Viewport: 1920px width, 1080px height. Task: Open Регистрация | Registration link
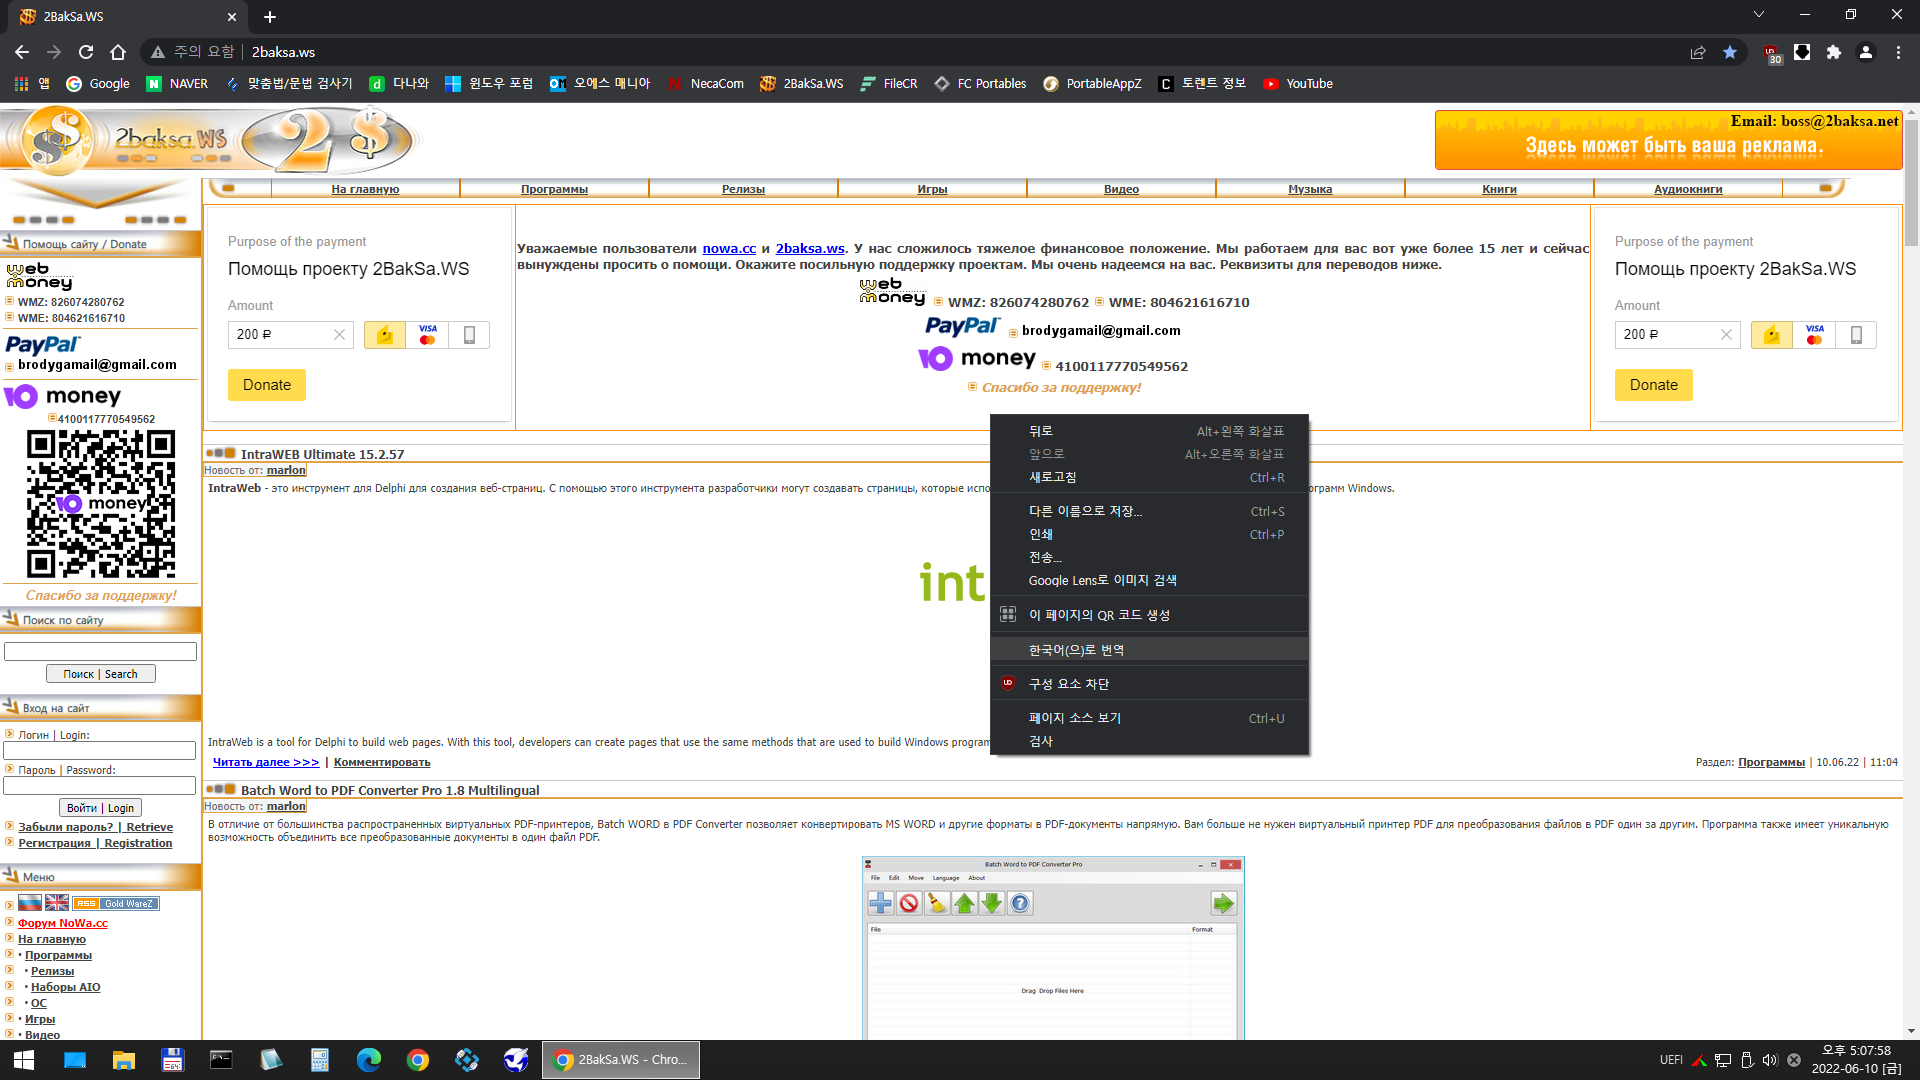click(x=95, y=843)
